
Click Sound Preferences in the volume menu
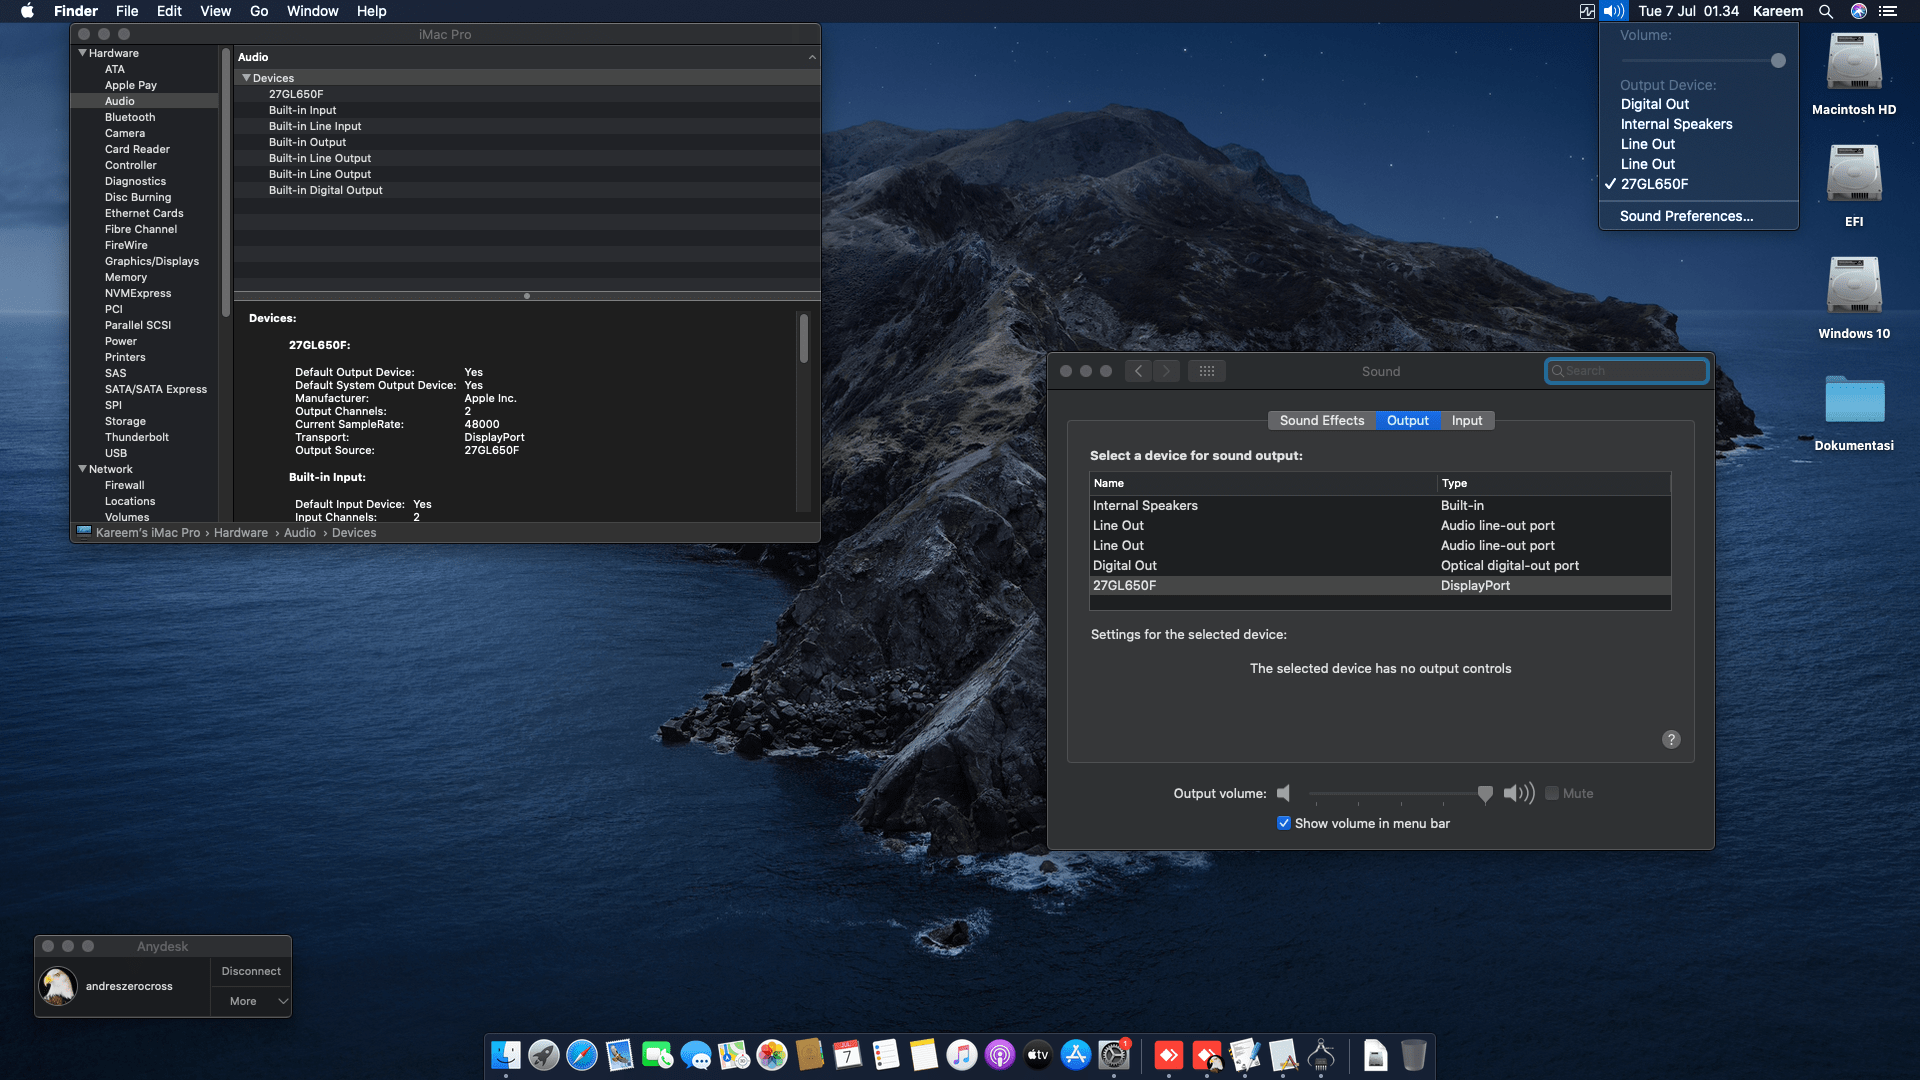[x=1684, y=216]
